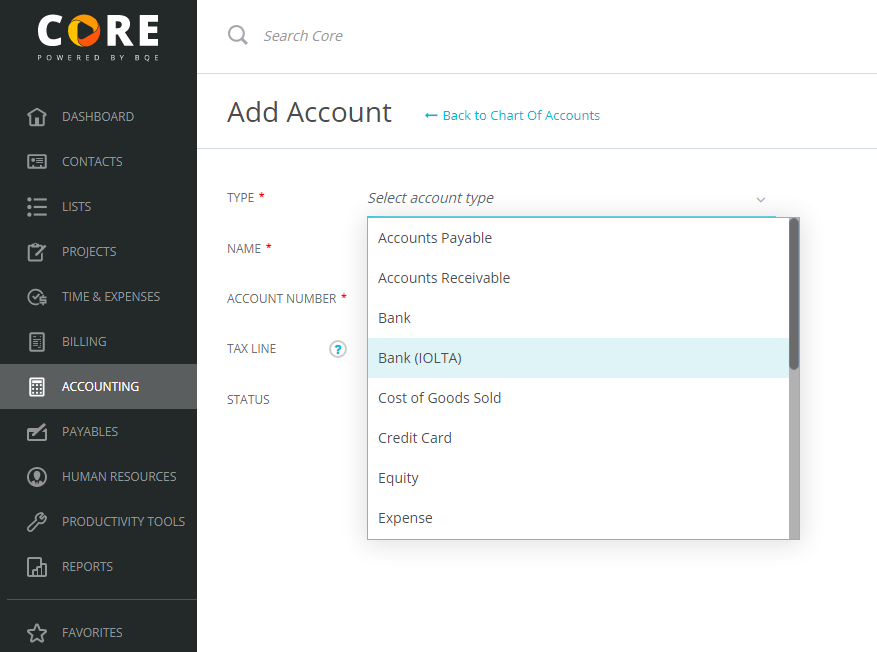Click the Accounting calculator icon
This screenshot has width=877, height=652.
tap(37, 387)
